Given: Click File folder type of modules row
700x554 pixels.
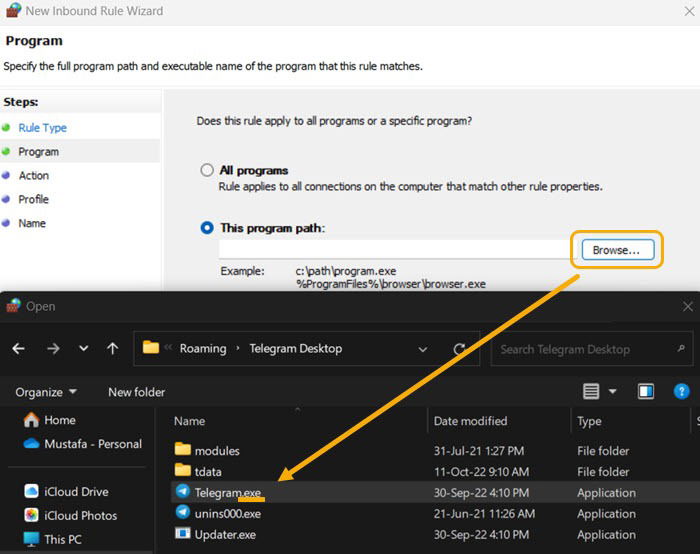Looking at the screenshot, I should [603, 451].
